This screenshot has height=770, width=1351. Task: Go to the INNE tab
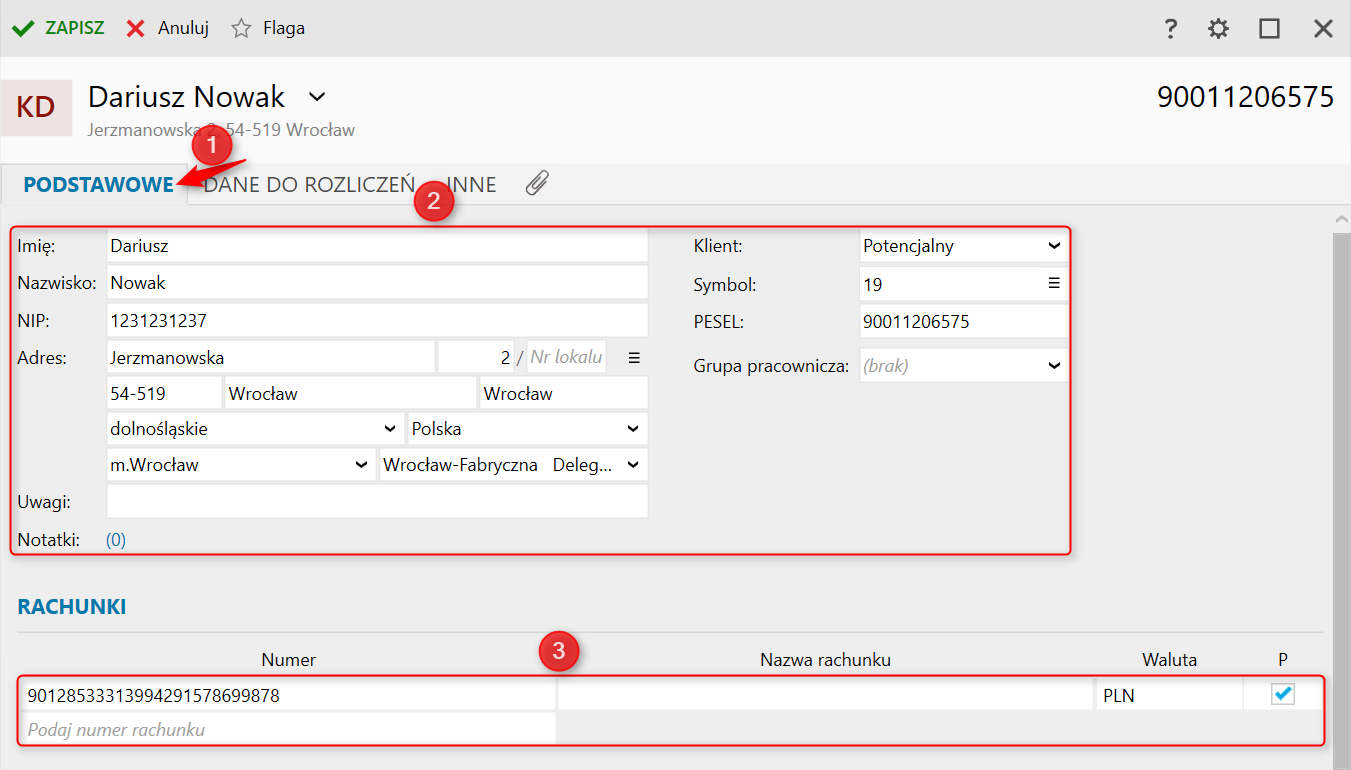[471, 185]
